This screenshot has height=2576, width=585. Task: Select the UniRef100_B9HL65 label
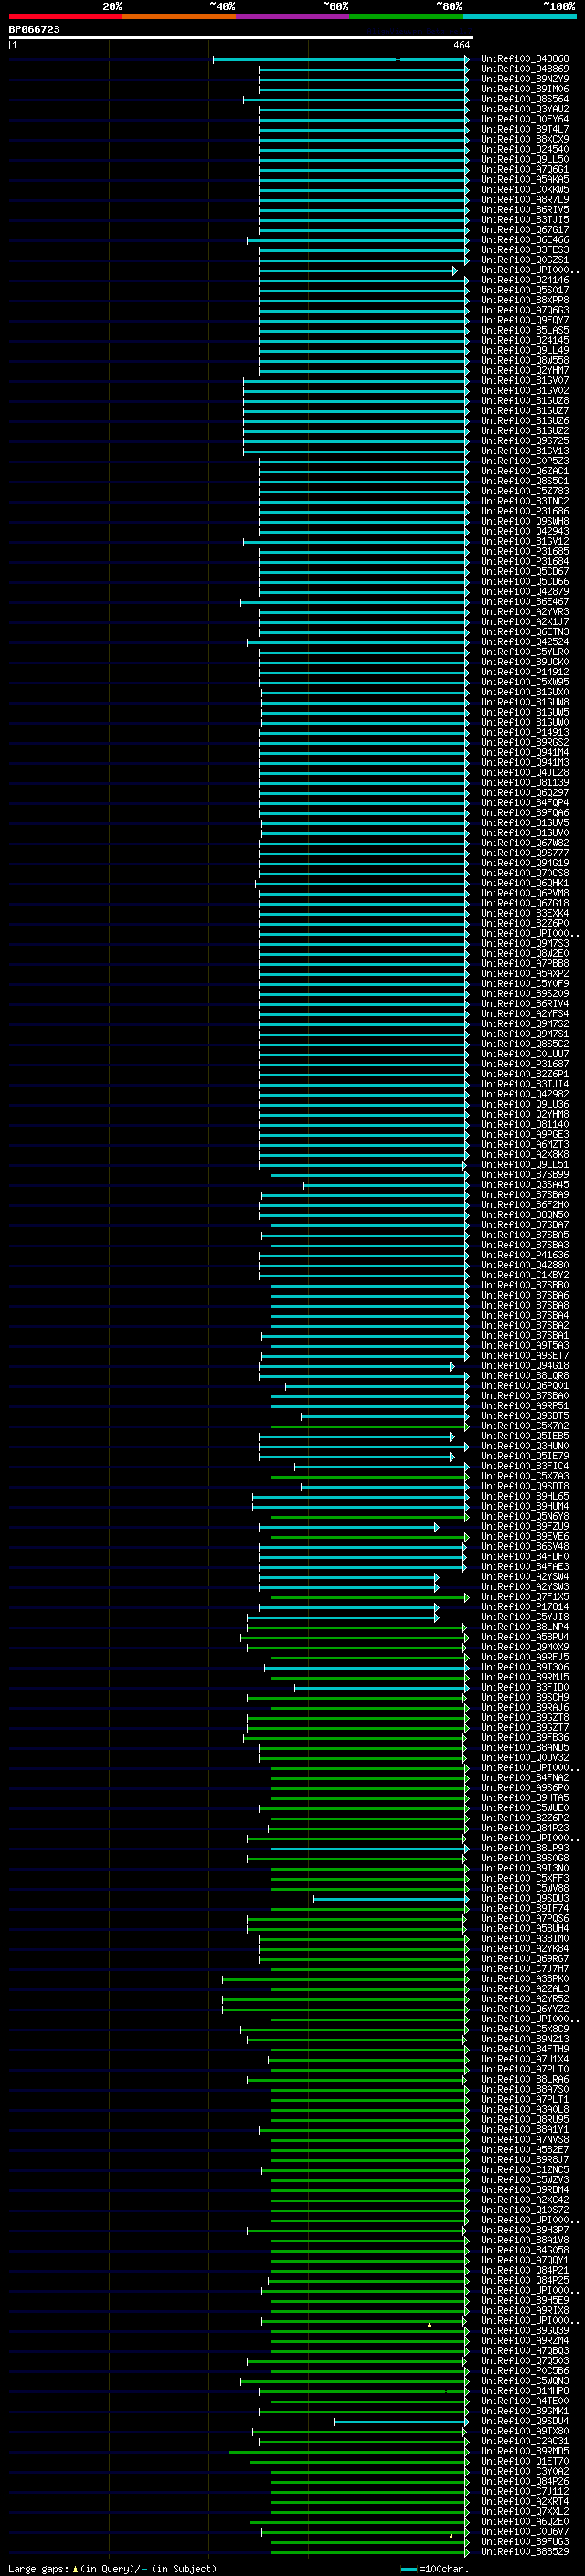[x=524, y=1496]
